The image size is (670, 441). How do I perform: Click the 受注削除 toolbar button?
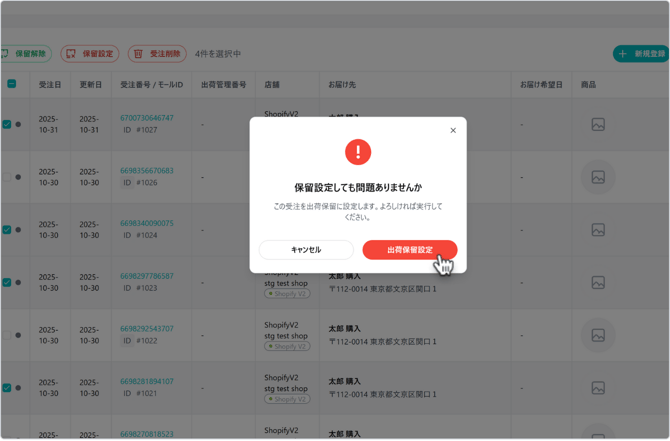157,54
